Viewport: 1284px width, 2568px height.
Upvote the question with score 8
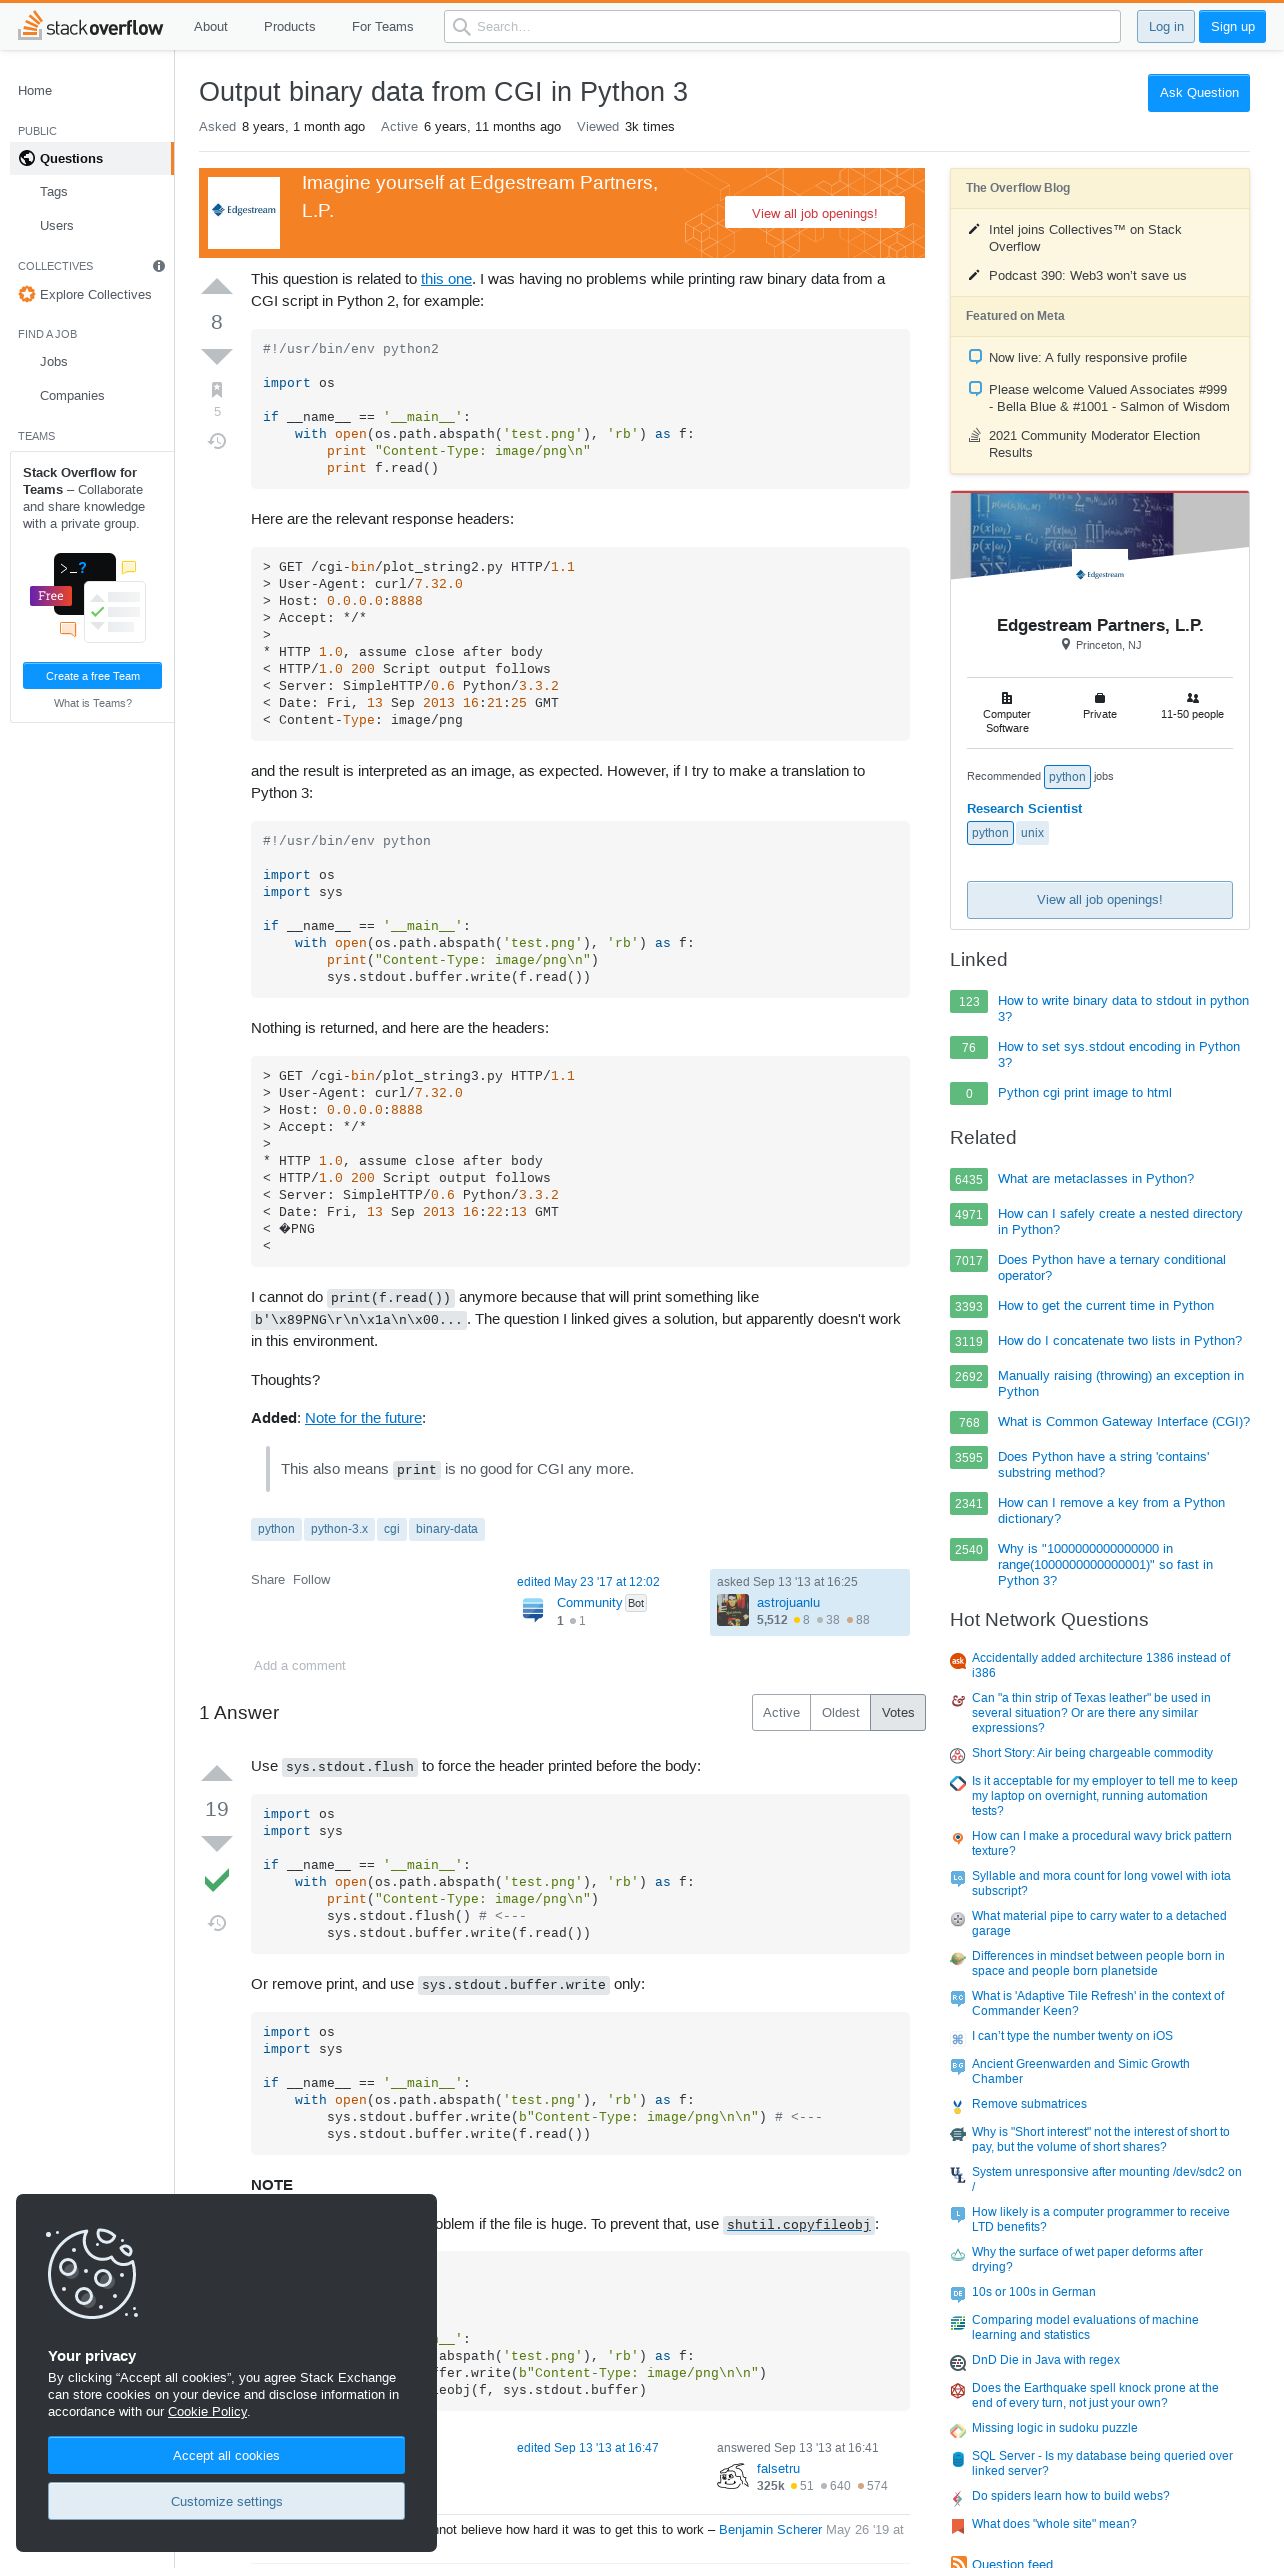click(x=217, y=288)
